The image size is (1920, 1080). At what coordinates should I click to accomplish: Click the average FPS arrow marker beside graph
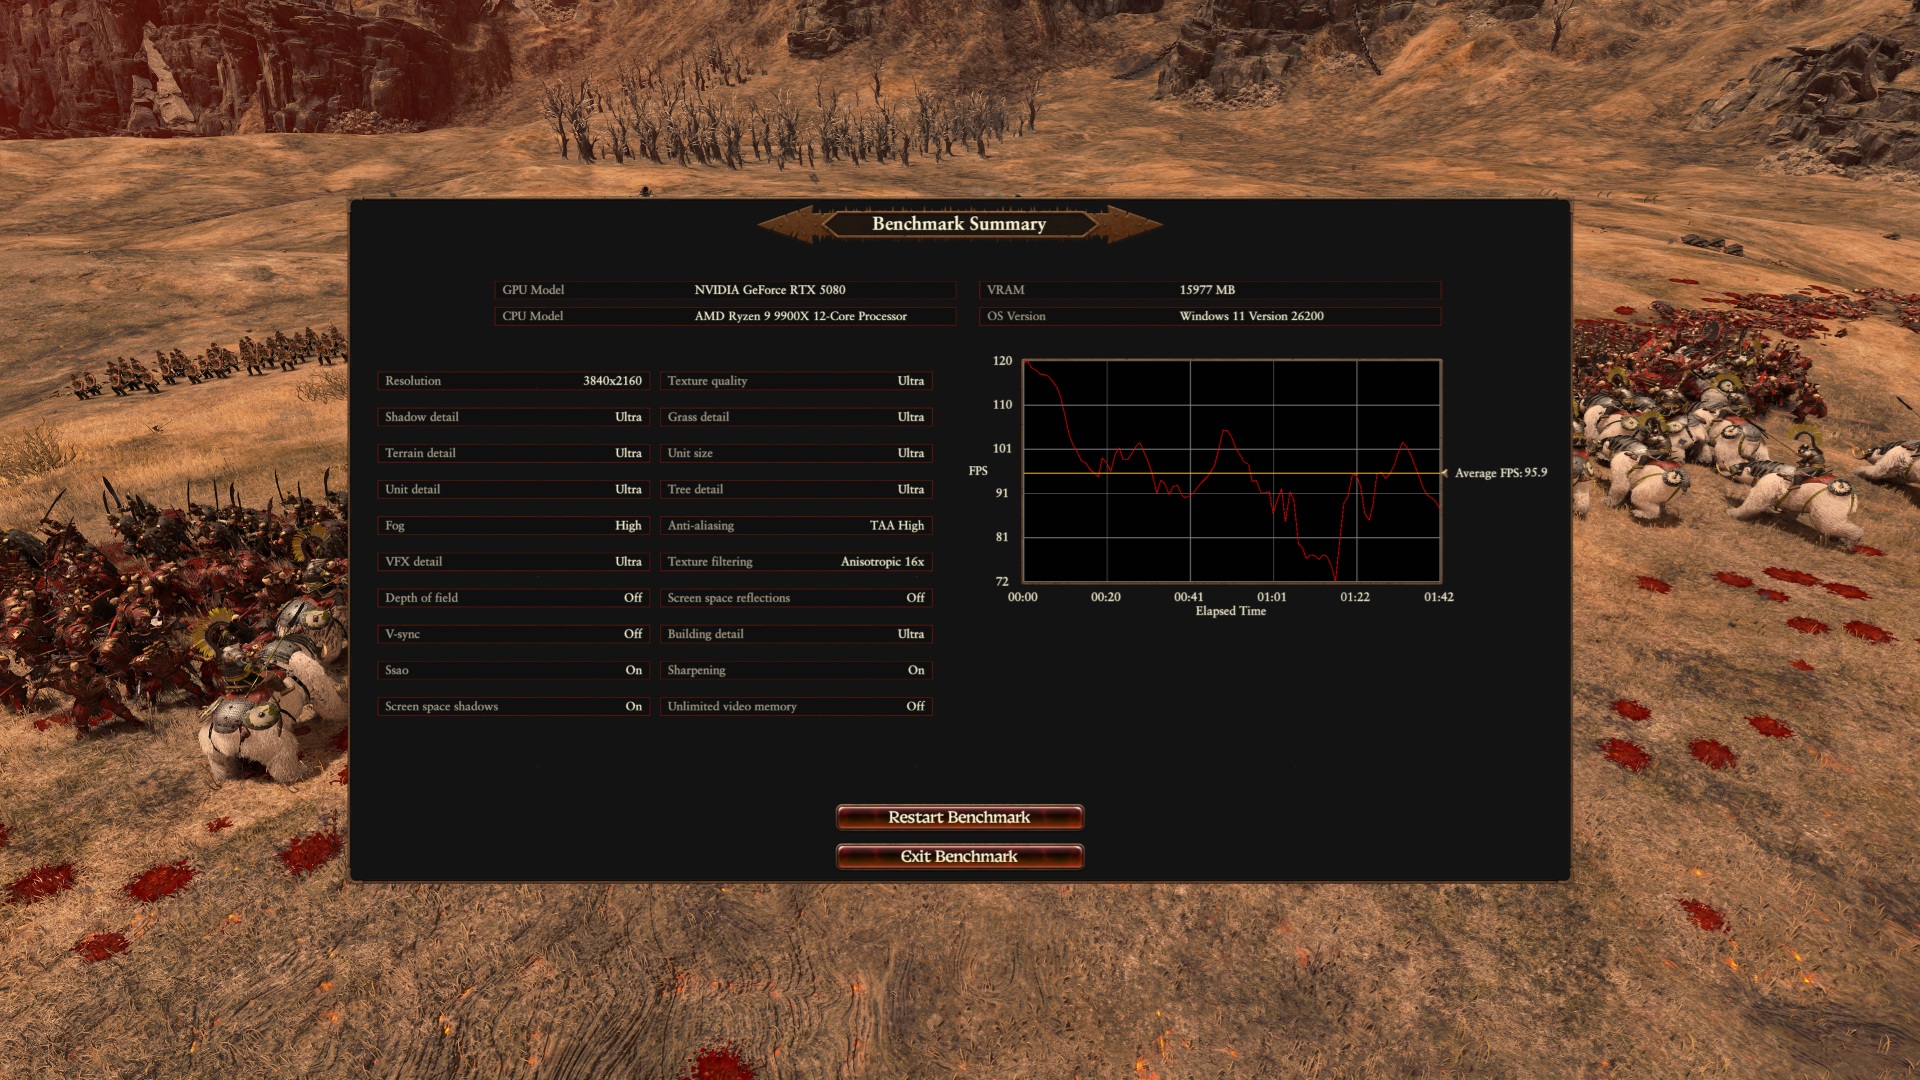[1445, 473]
